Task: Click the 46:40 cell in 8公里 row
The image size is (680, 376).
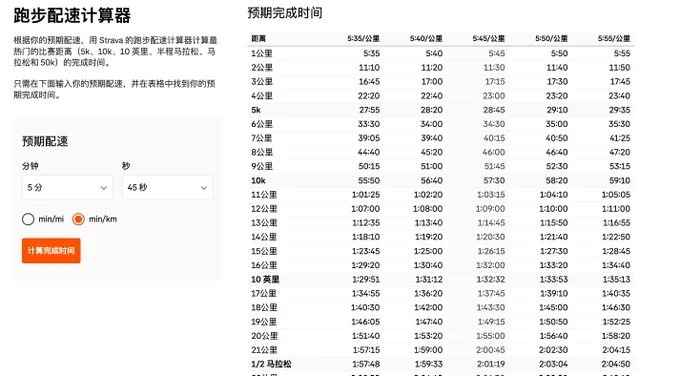Action: (557, 152)
